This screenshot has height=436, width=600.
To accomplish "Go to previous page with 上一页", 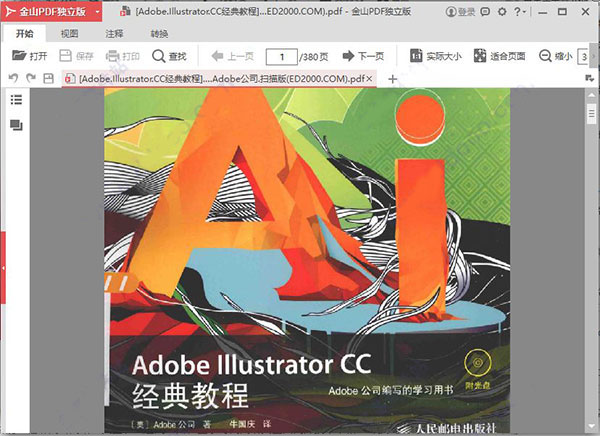I will click(x=232, y=56).
